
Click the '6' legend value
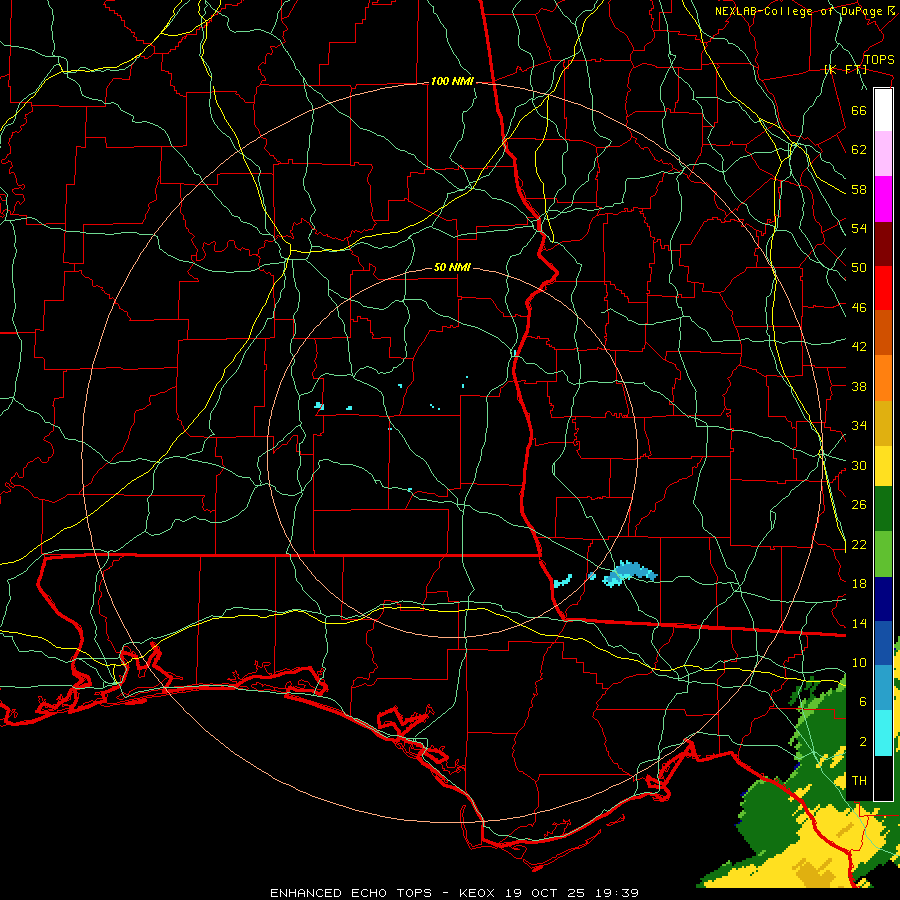point(863,702)
